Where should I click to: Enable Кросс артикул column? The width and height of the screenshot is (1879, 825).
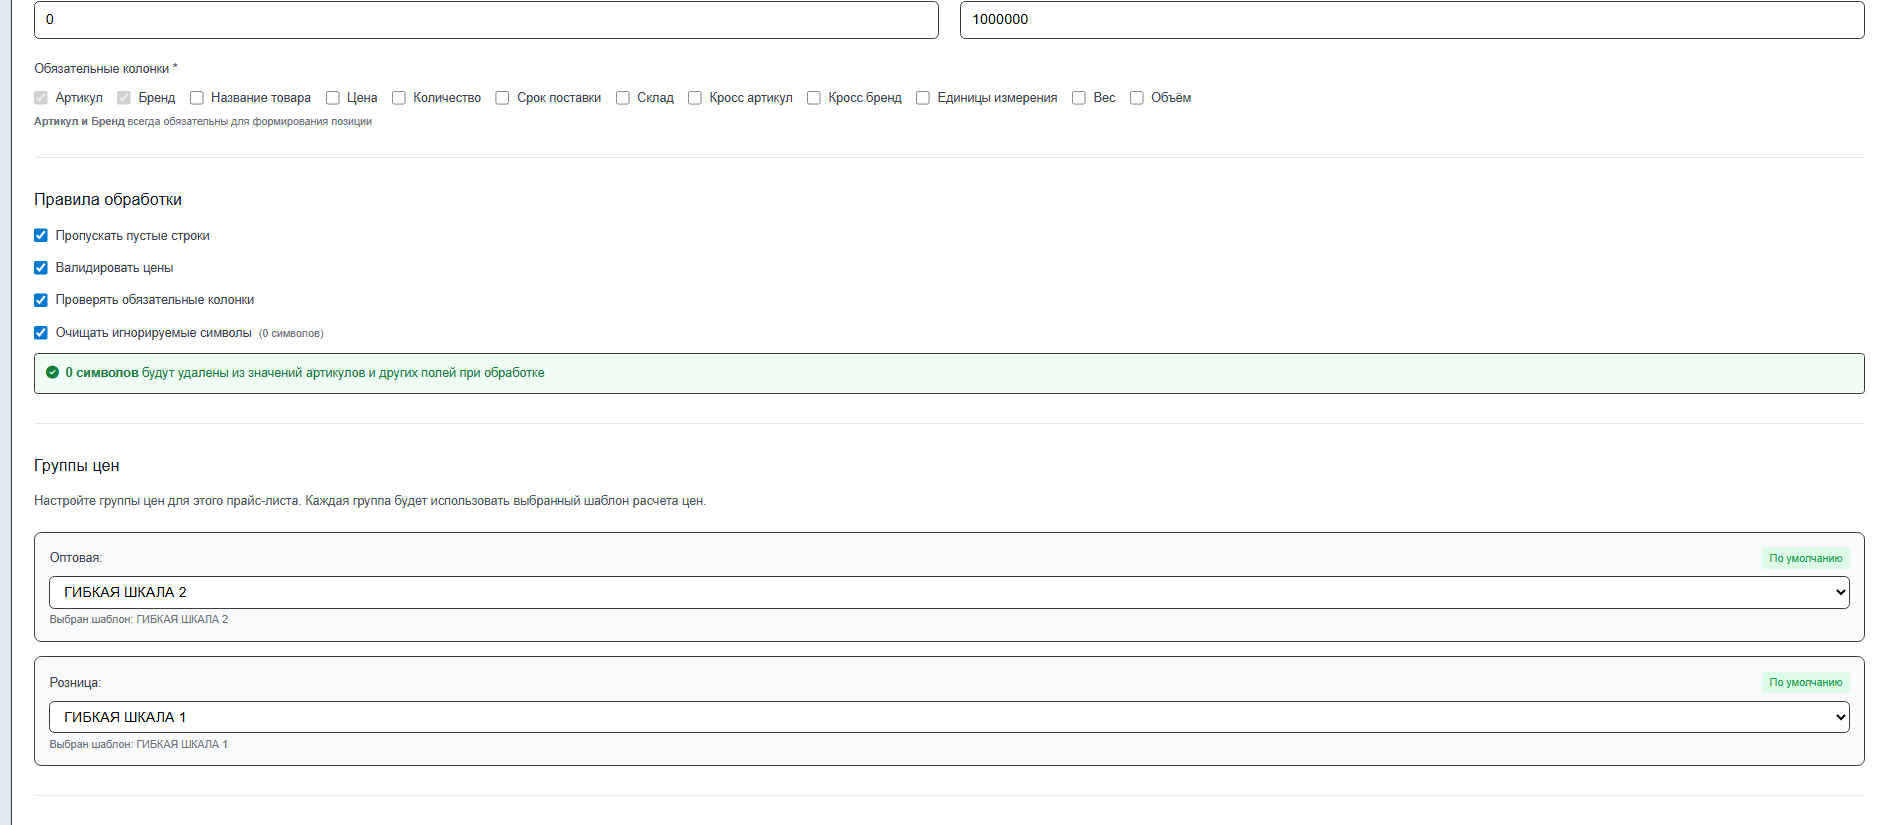point(695,98)
